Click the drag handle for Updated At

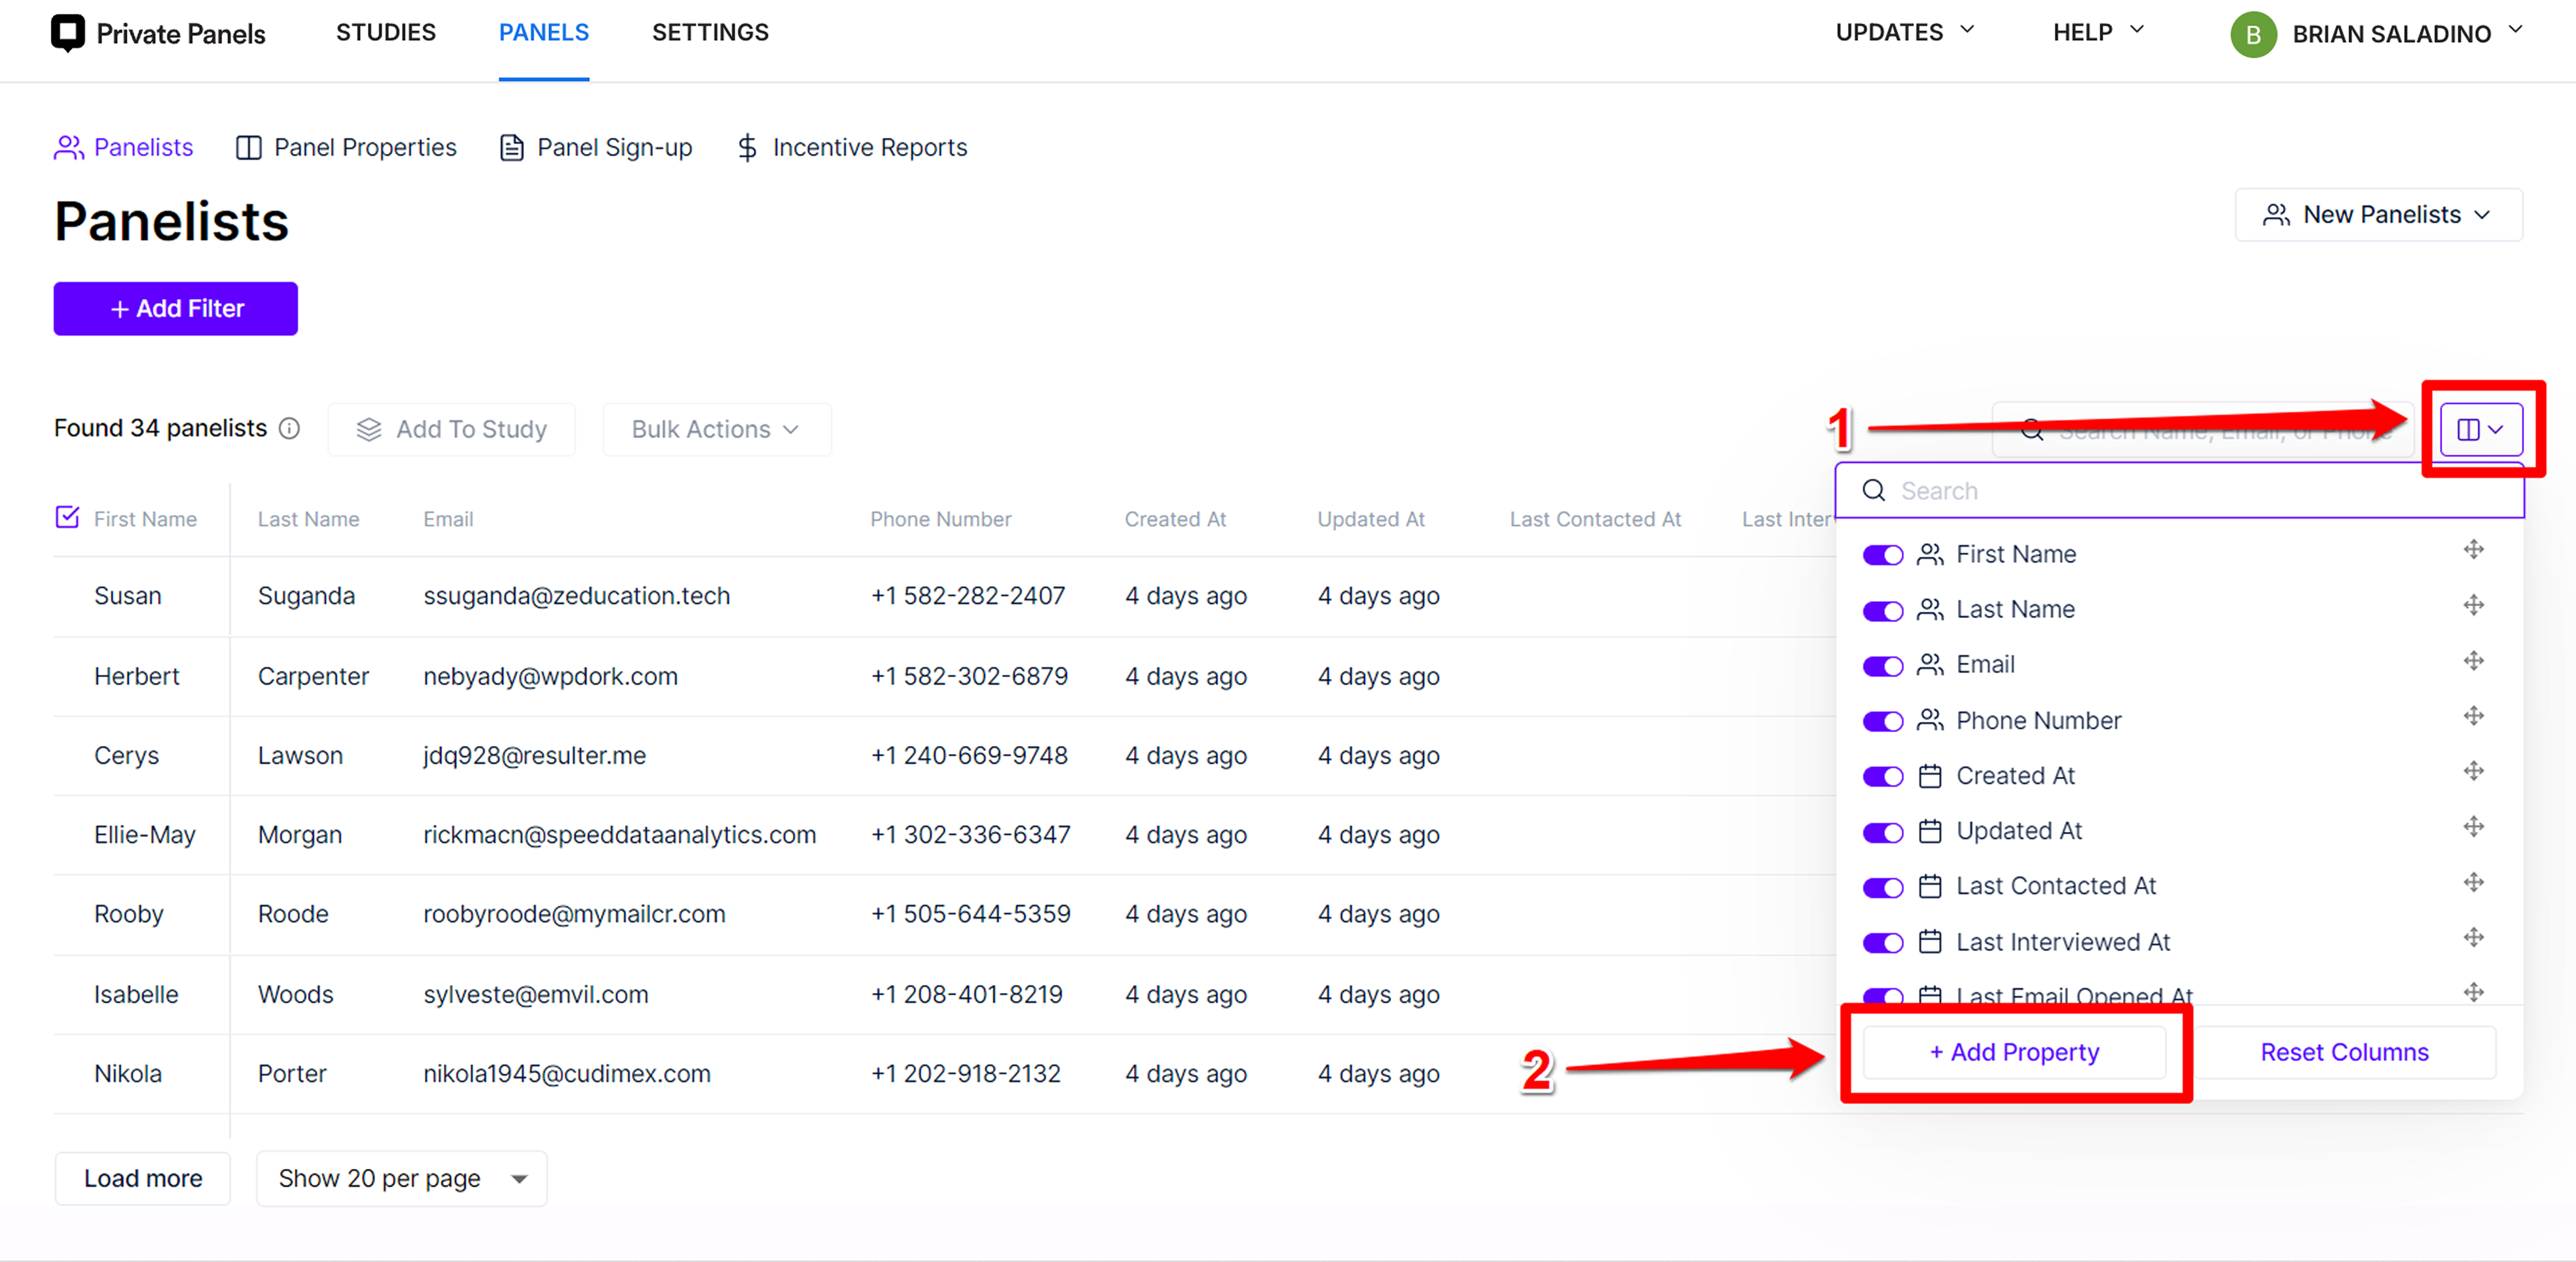tap(2473, 827)
